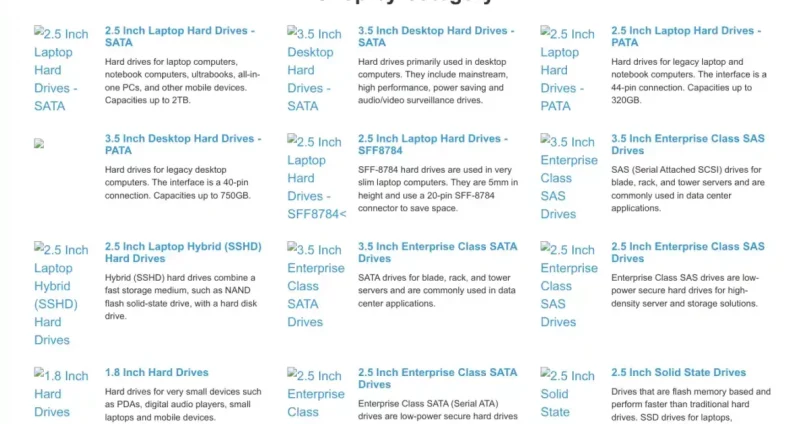Open the 2.5 Inch Enterprise Class SATA Drives heading
810x424 pixels.
(x=438, y=378)
